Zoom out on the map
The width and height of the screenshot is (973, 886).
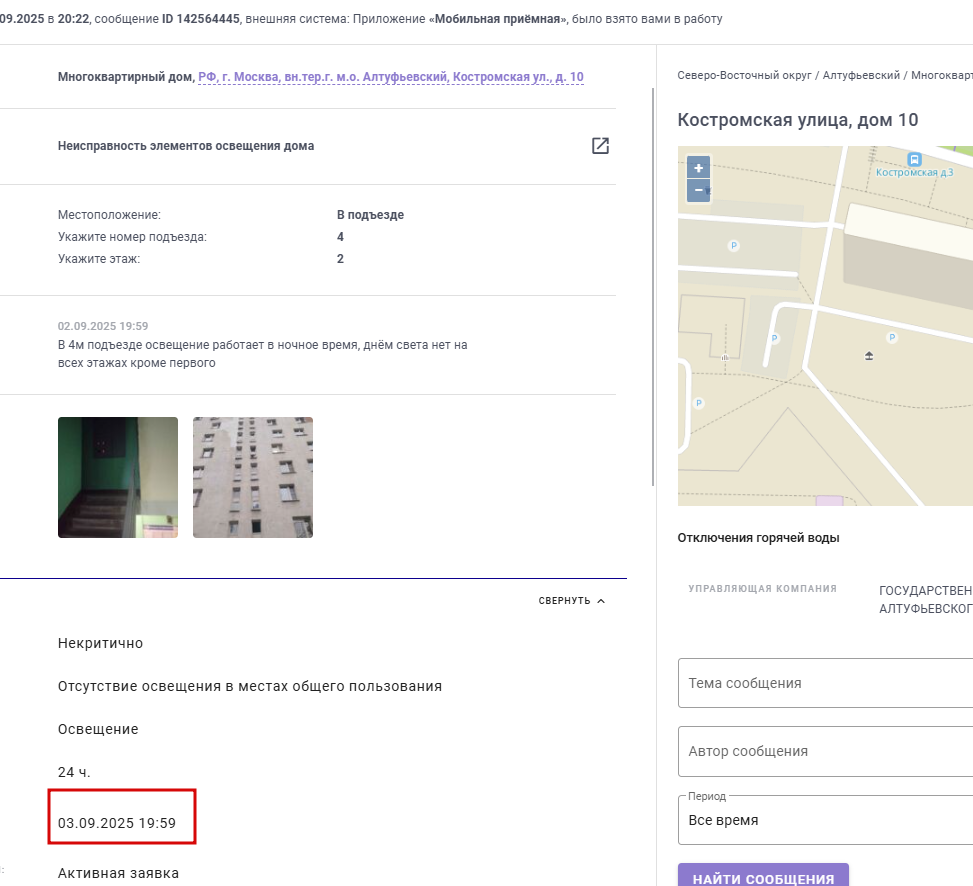[698, 190]
